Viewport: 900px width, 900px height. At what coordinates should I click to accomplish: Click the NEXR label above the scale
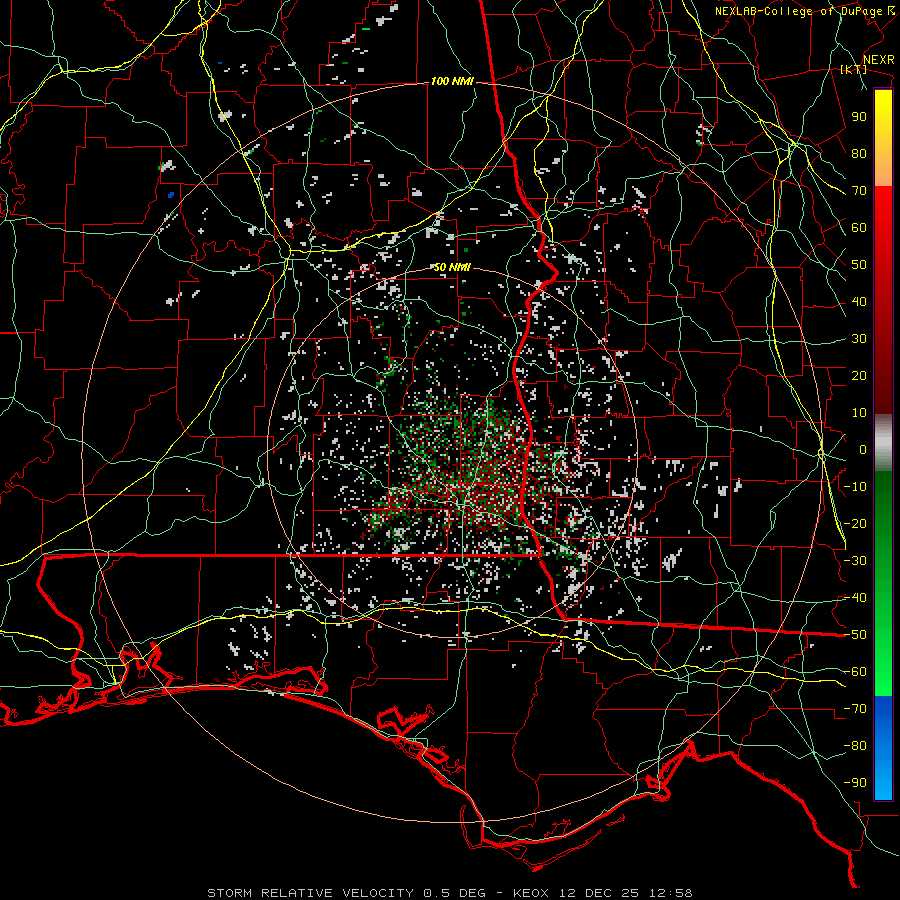(879, 60)
